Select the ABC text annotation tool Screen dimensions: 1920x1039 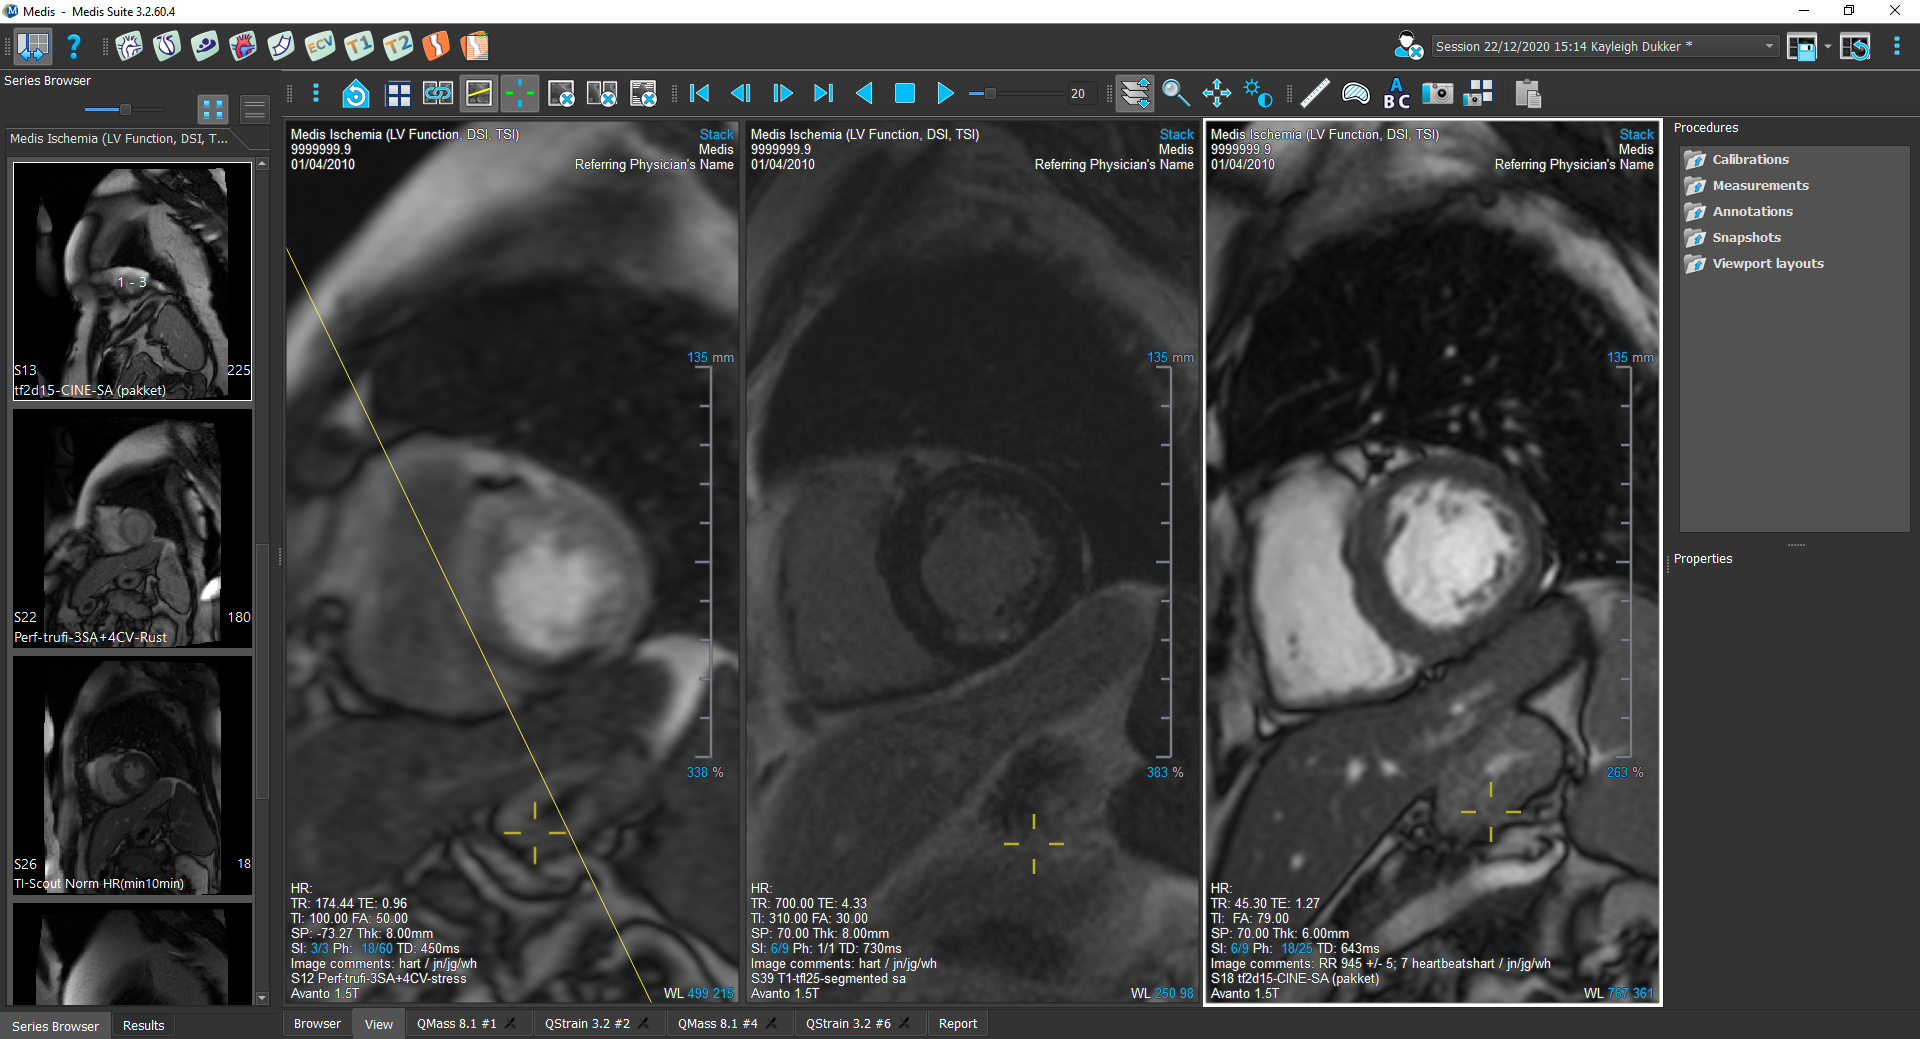point(1396,94)
